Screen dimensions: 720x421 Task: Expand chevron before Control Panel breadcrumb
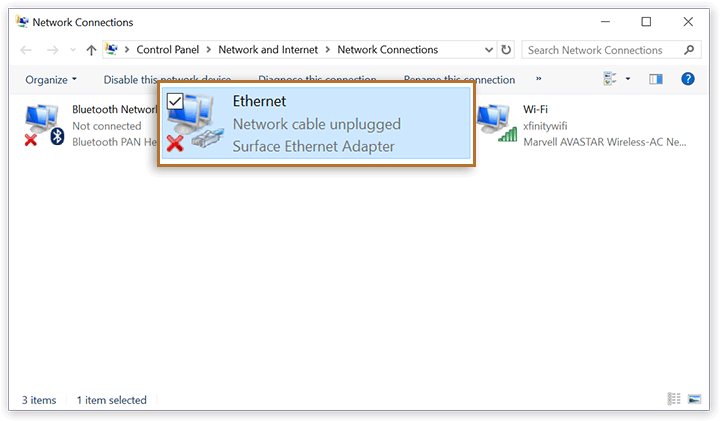click(127, 50)
